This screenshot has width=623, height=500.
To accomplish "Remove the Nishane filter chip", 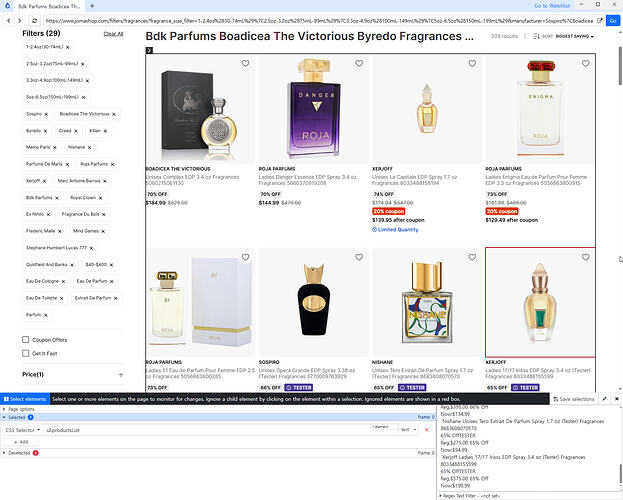I will 89,147.
